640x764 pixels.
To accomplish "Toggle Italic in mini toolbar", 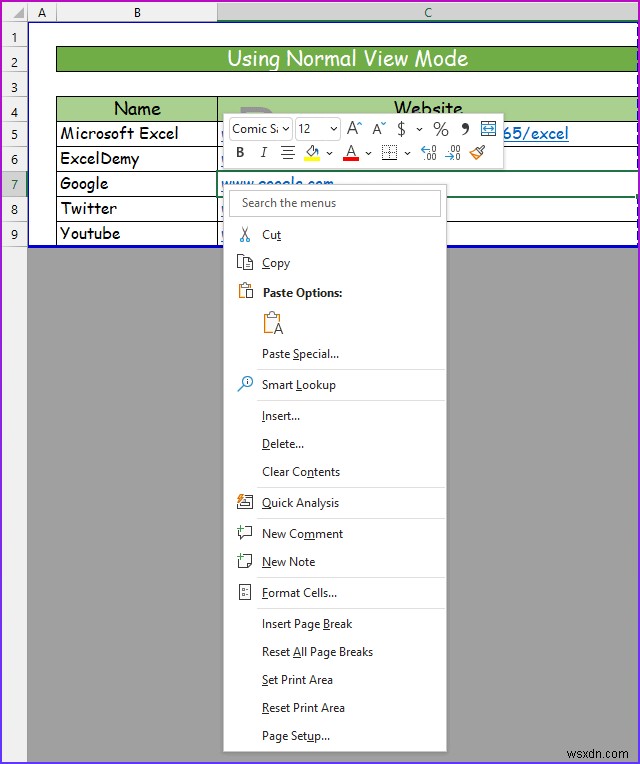I will click(x=264, y=153).
